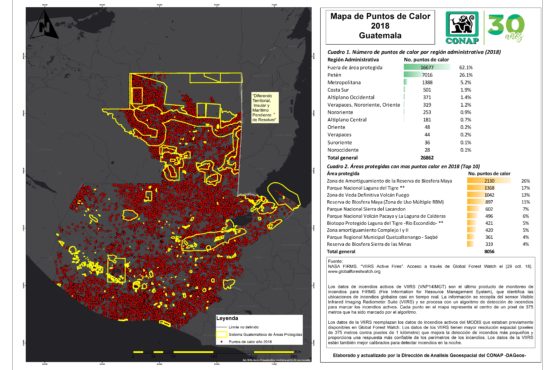Click the red heat point legend dot

[x=222, y=342]
